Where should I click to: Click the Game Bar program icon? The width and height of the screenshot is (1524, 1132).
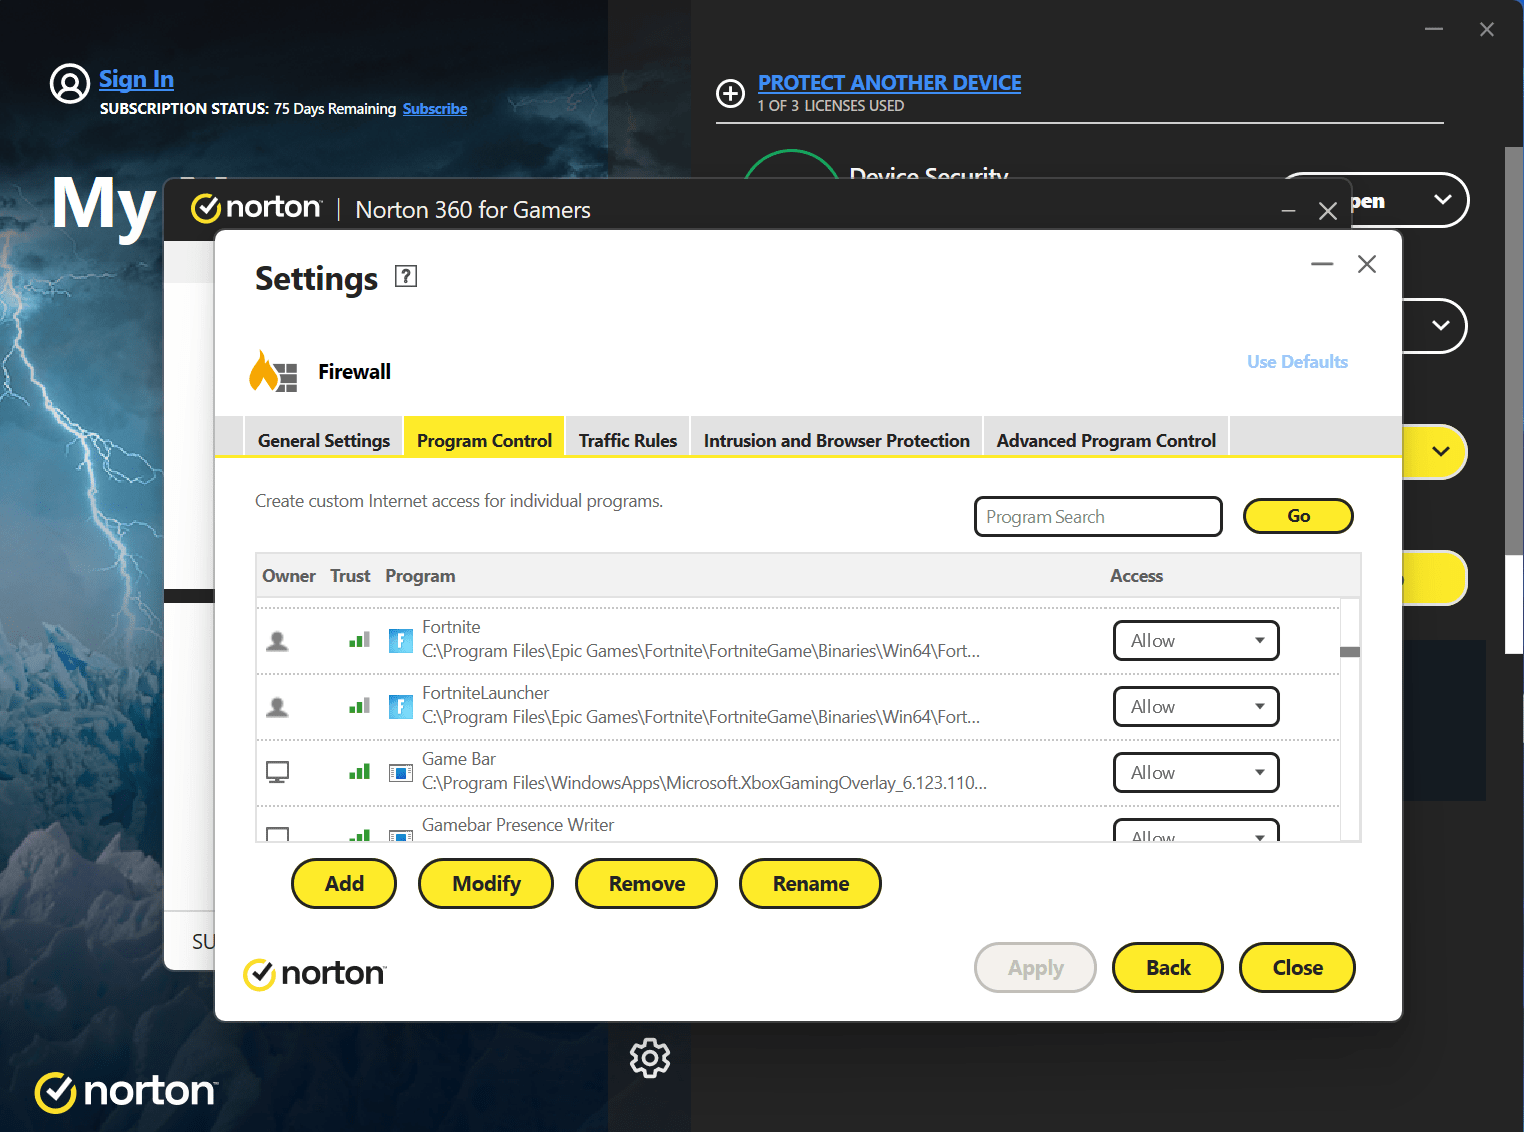[x=400, y=772]
